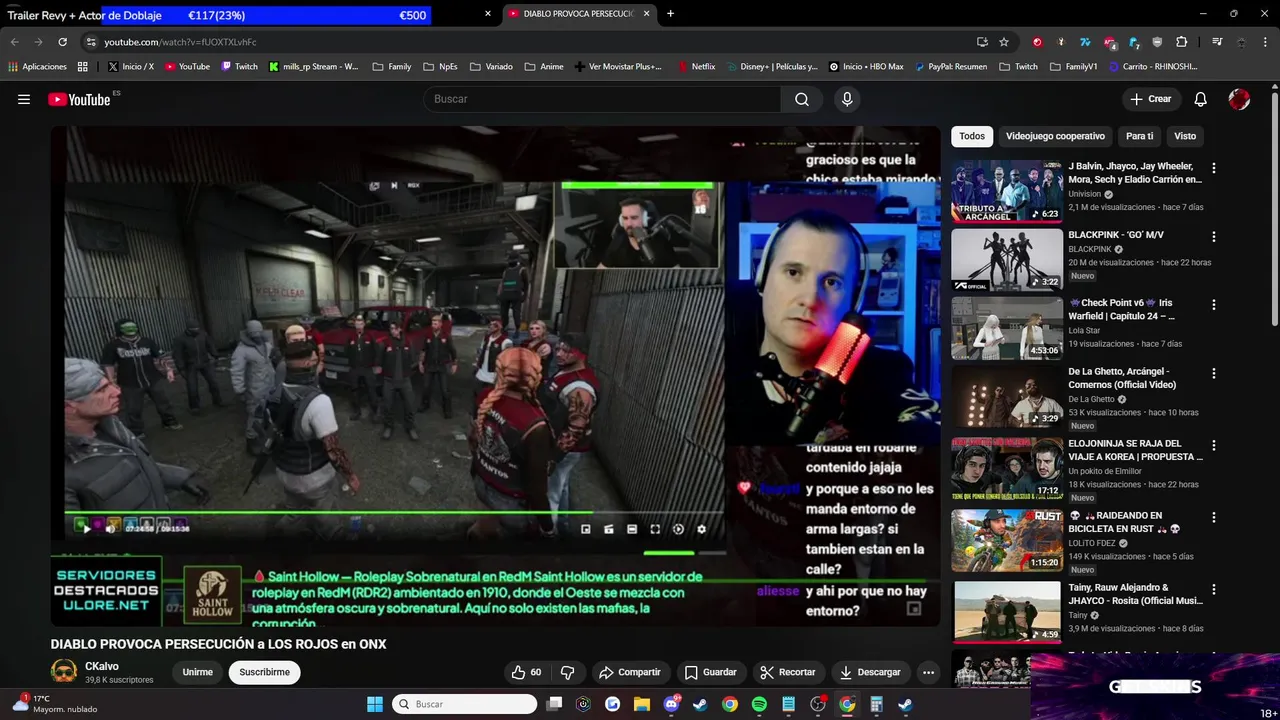Open the browser media controls icon
The width and height of the screenshot is (1280, 720).
[1216, 42]
